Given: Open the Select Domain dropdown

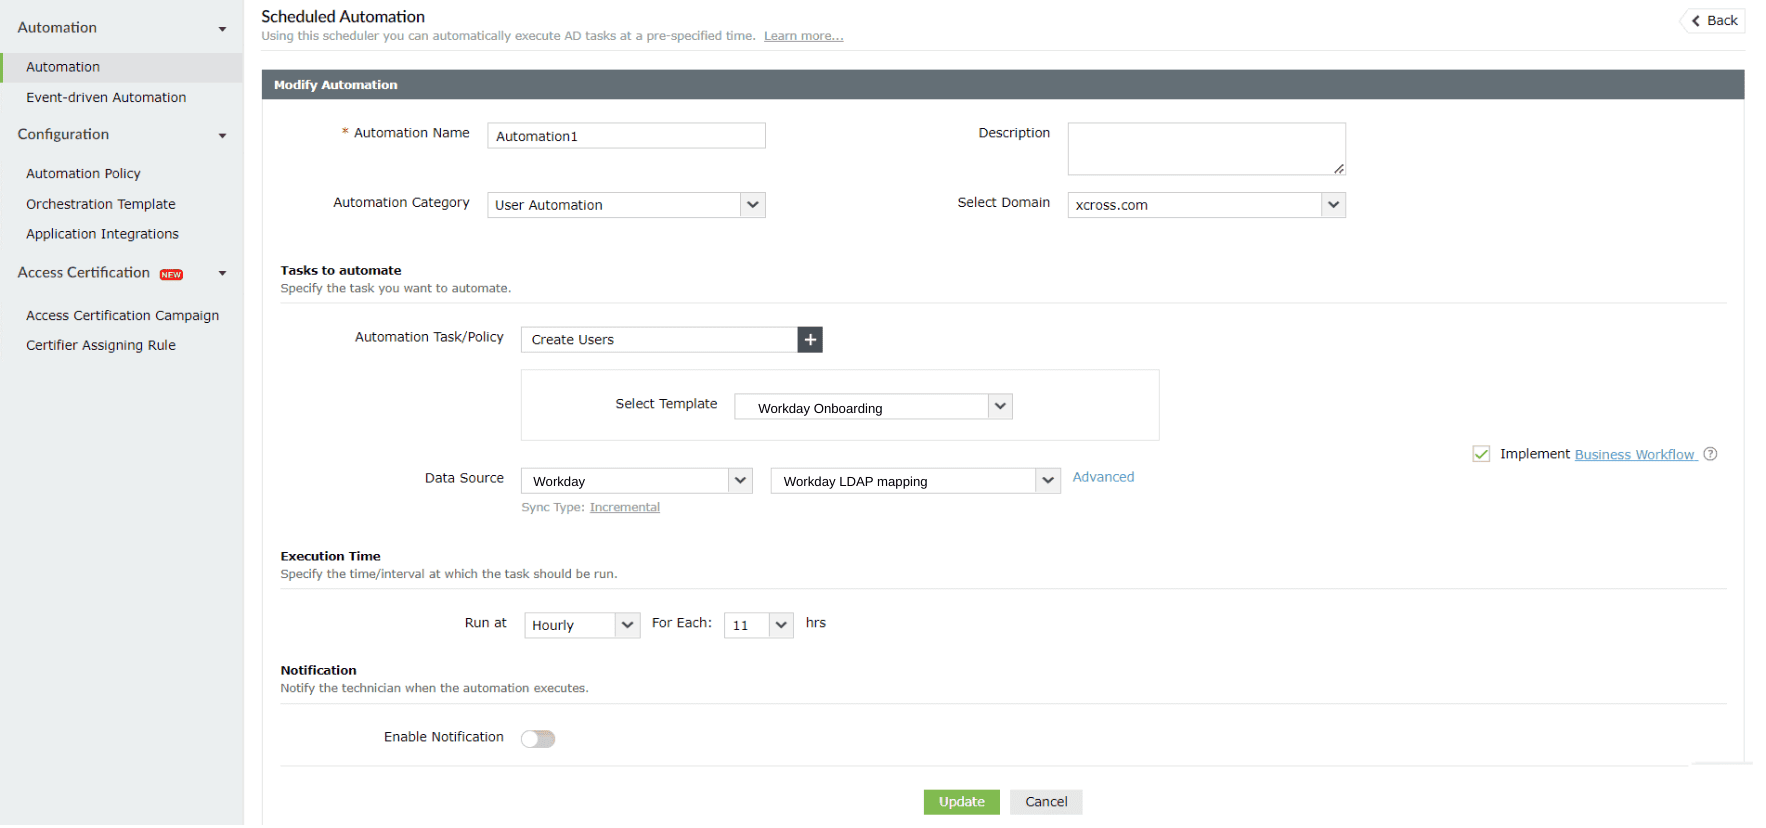Looking at the screenshot, I should click(1333, 205).
